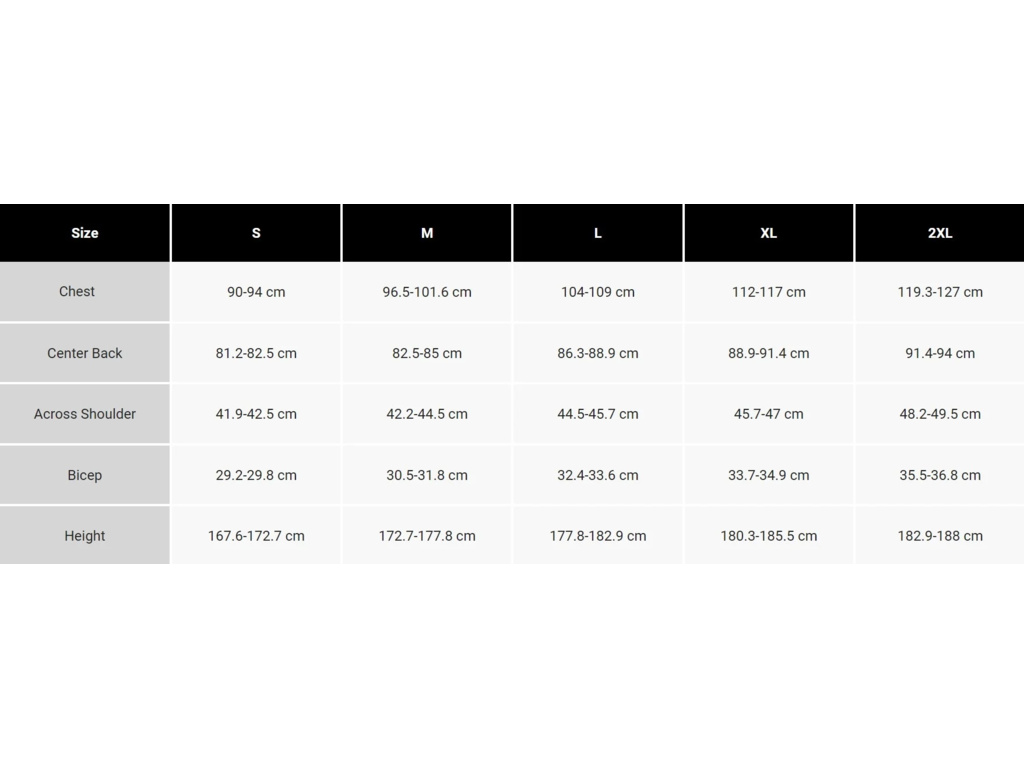Click the 167.6-172.7 cm height value
The height and width of the screenshot is (768, 1024).
pos(256,536)
